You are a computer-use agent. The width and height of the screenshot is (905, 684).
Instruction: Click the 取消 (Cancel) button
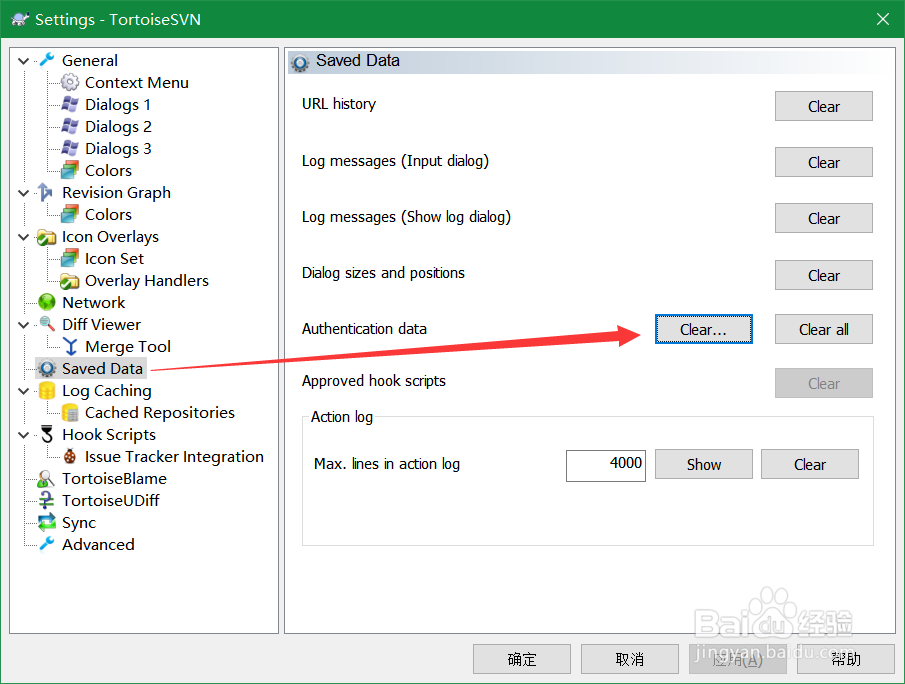coord(630,659)
